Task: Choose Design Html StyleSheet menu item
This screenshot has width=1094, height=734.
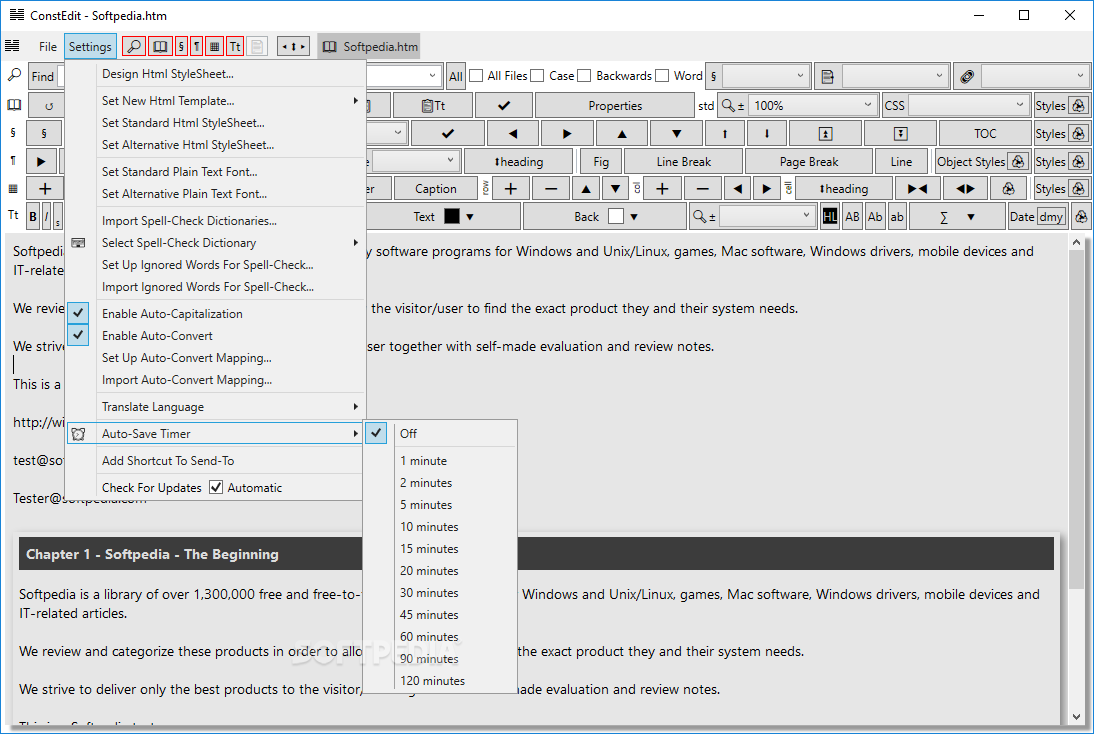Action: click(214, 73)
